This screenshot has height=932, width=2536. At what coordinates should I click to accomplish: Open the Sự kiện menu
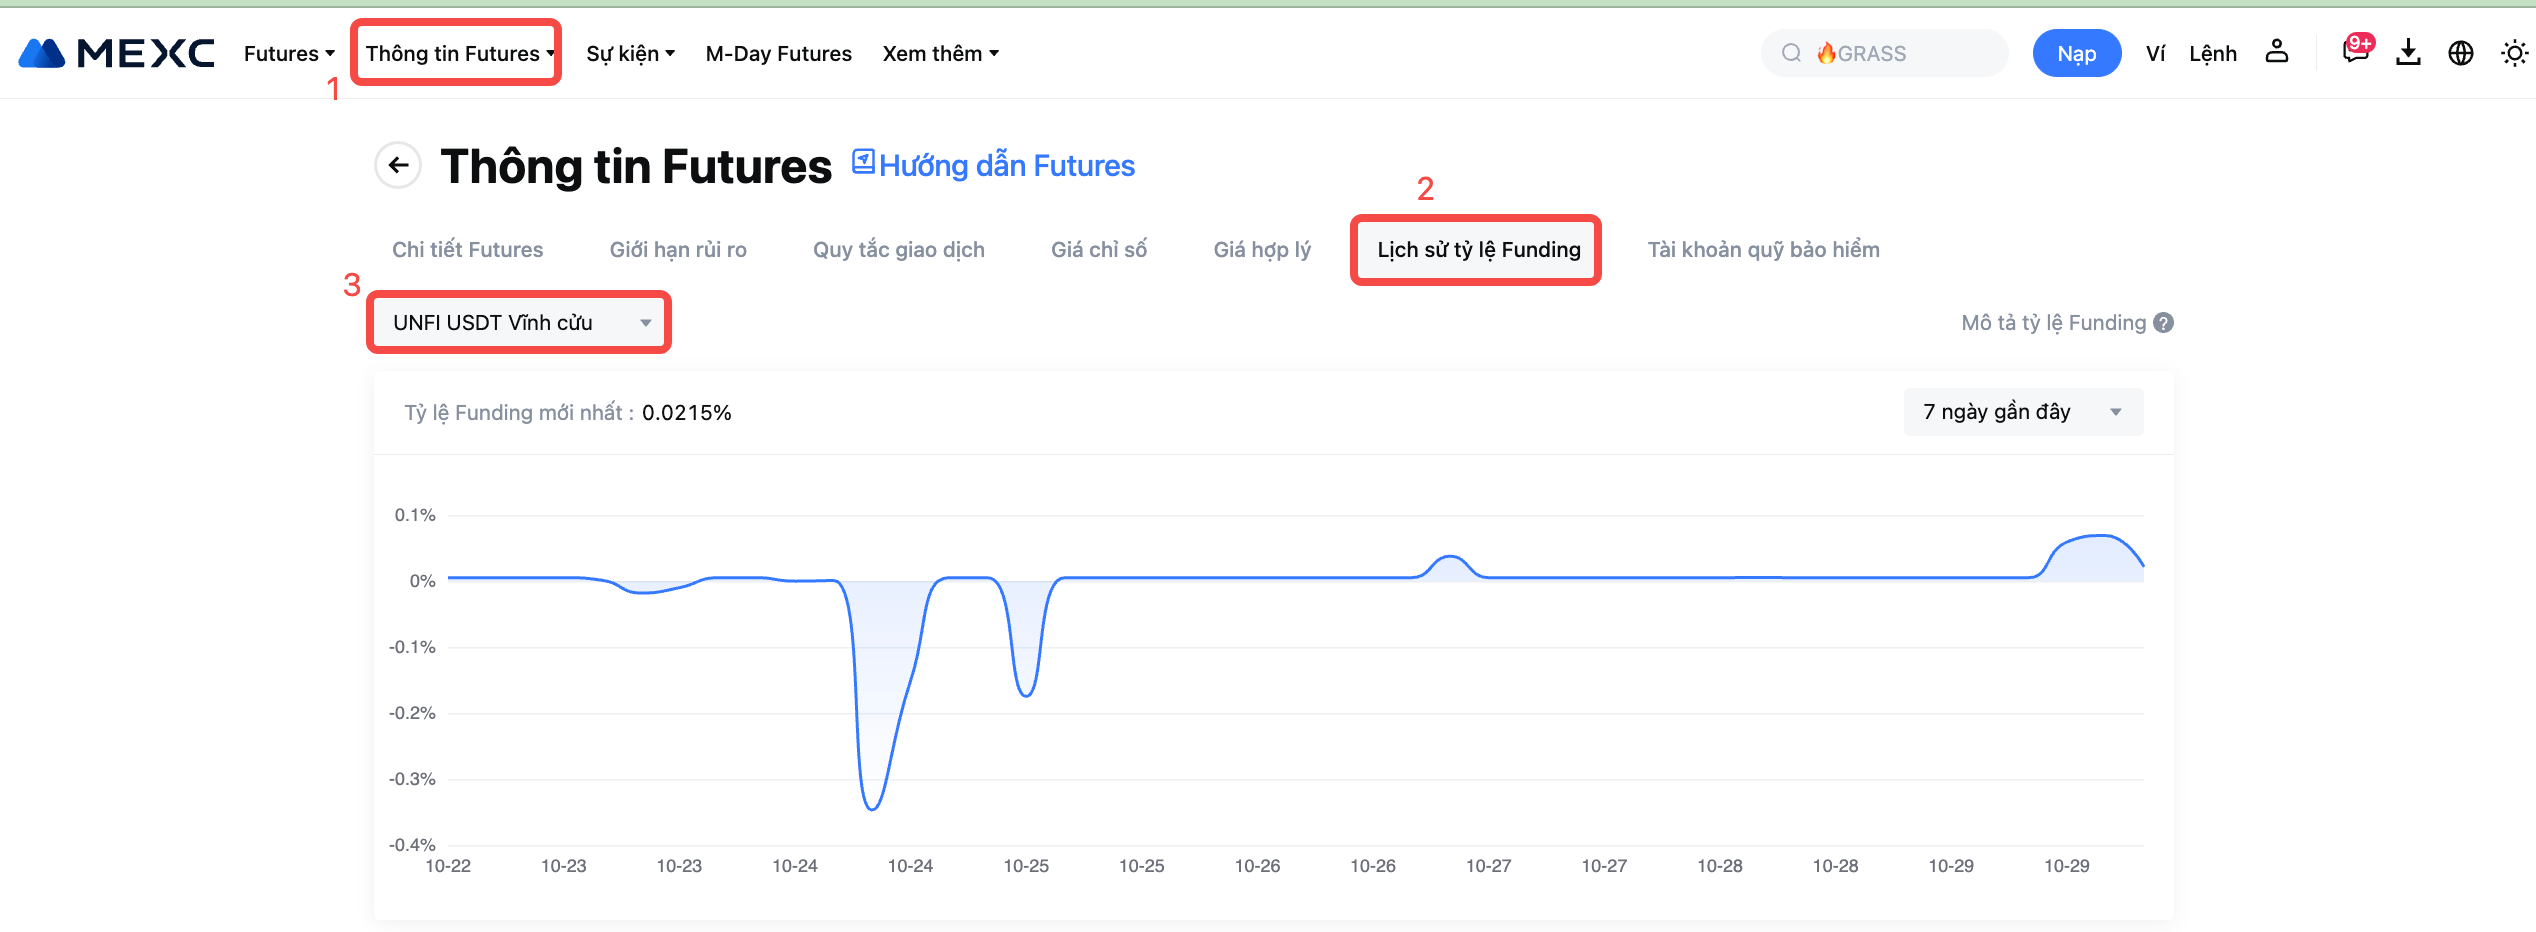630,53
